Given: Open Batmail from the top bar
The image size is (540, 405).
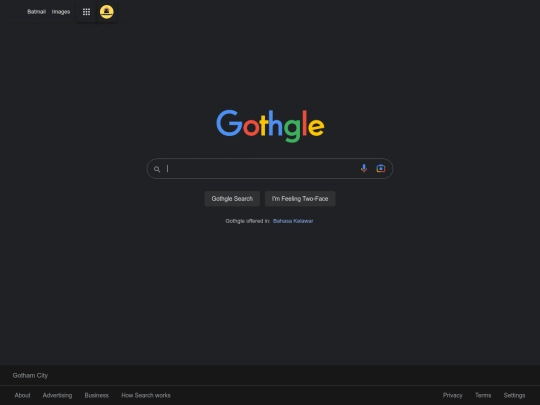Looking at the screenshot, I should click(x=37, y=12).
